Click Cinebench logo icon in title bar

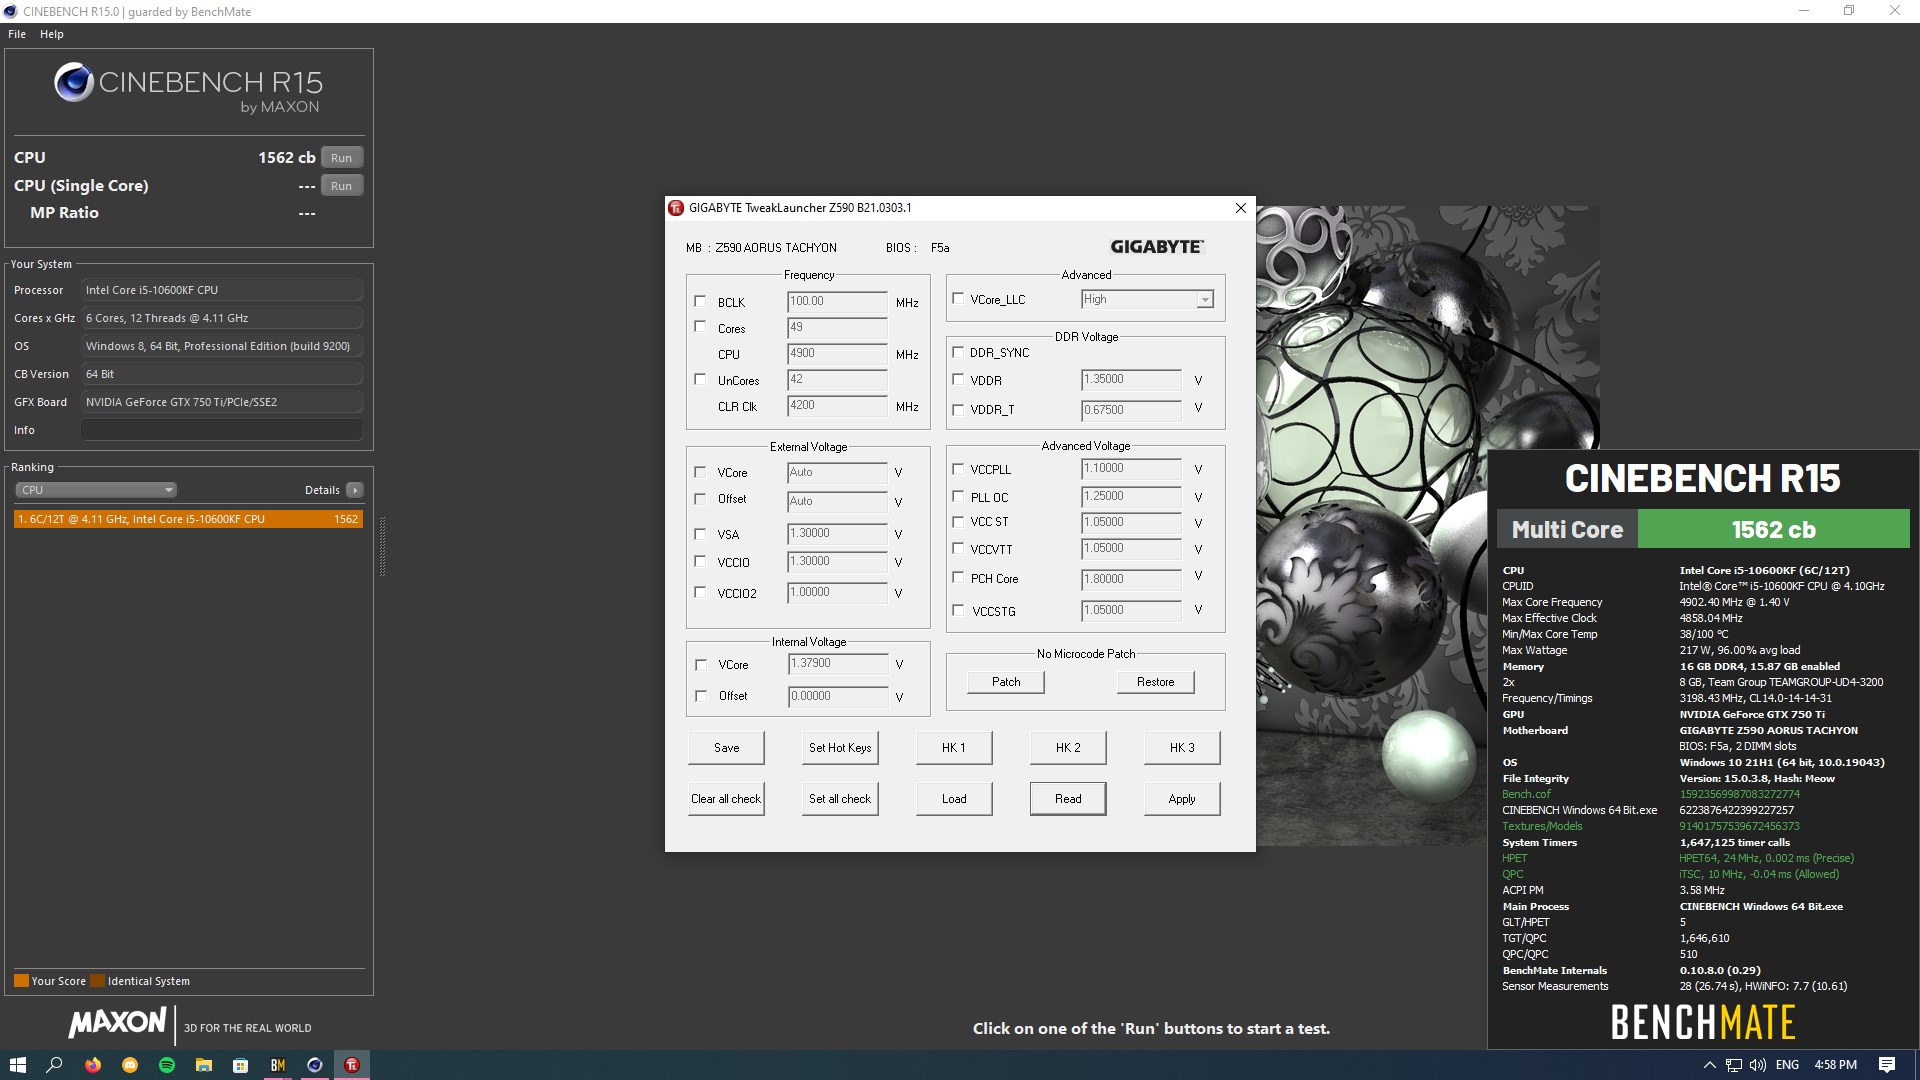11,11
